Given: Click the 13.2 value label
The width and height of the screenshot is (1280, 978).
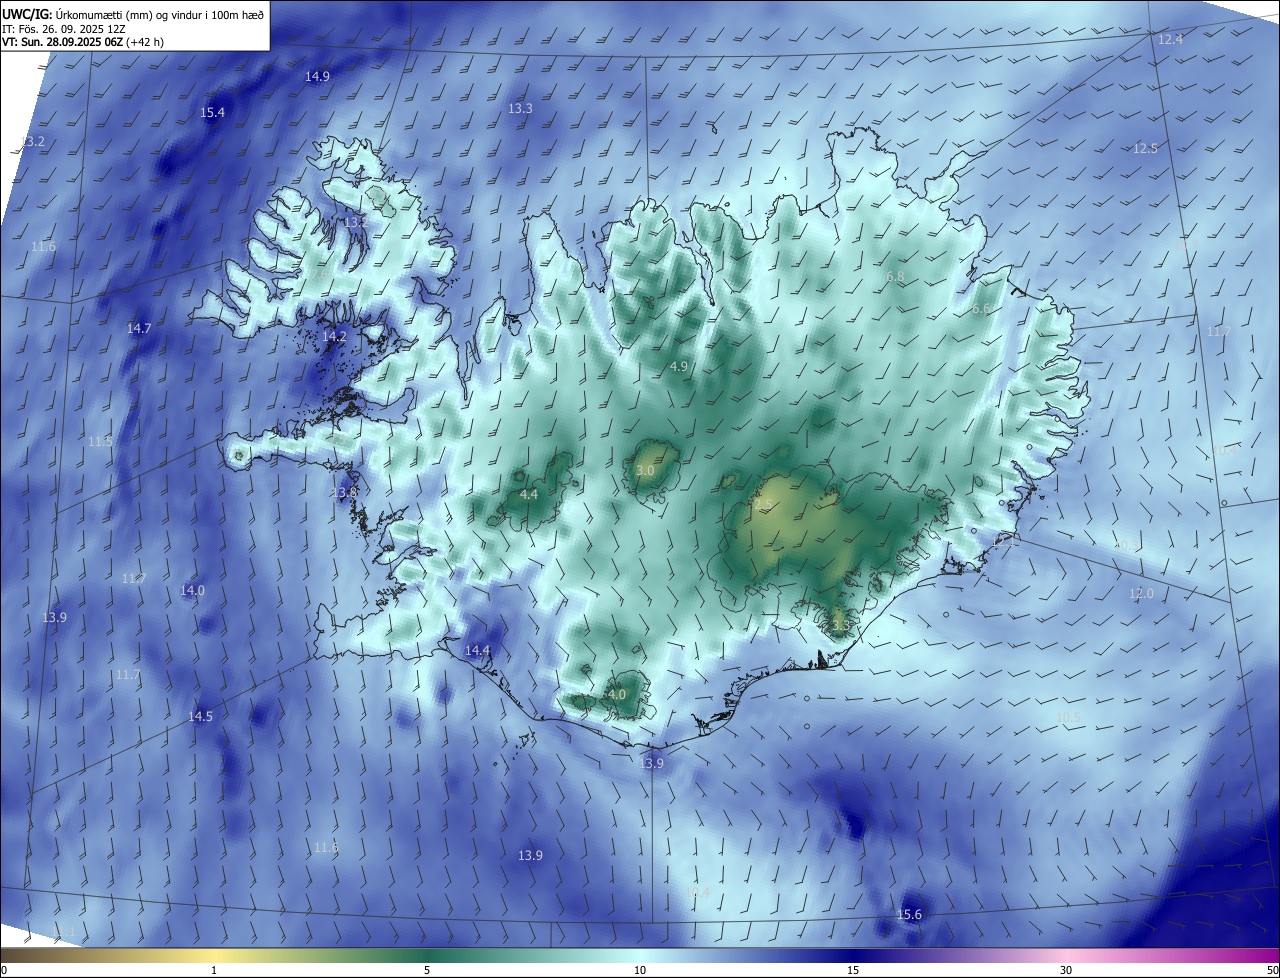Looking at the screenshot, I should pyautogui.click(x=33, y=142).
